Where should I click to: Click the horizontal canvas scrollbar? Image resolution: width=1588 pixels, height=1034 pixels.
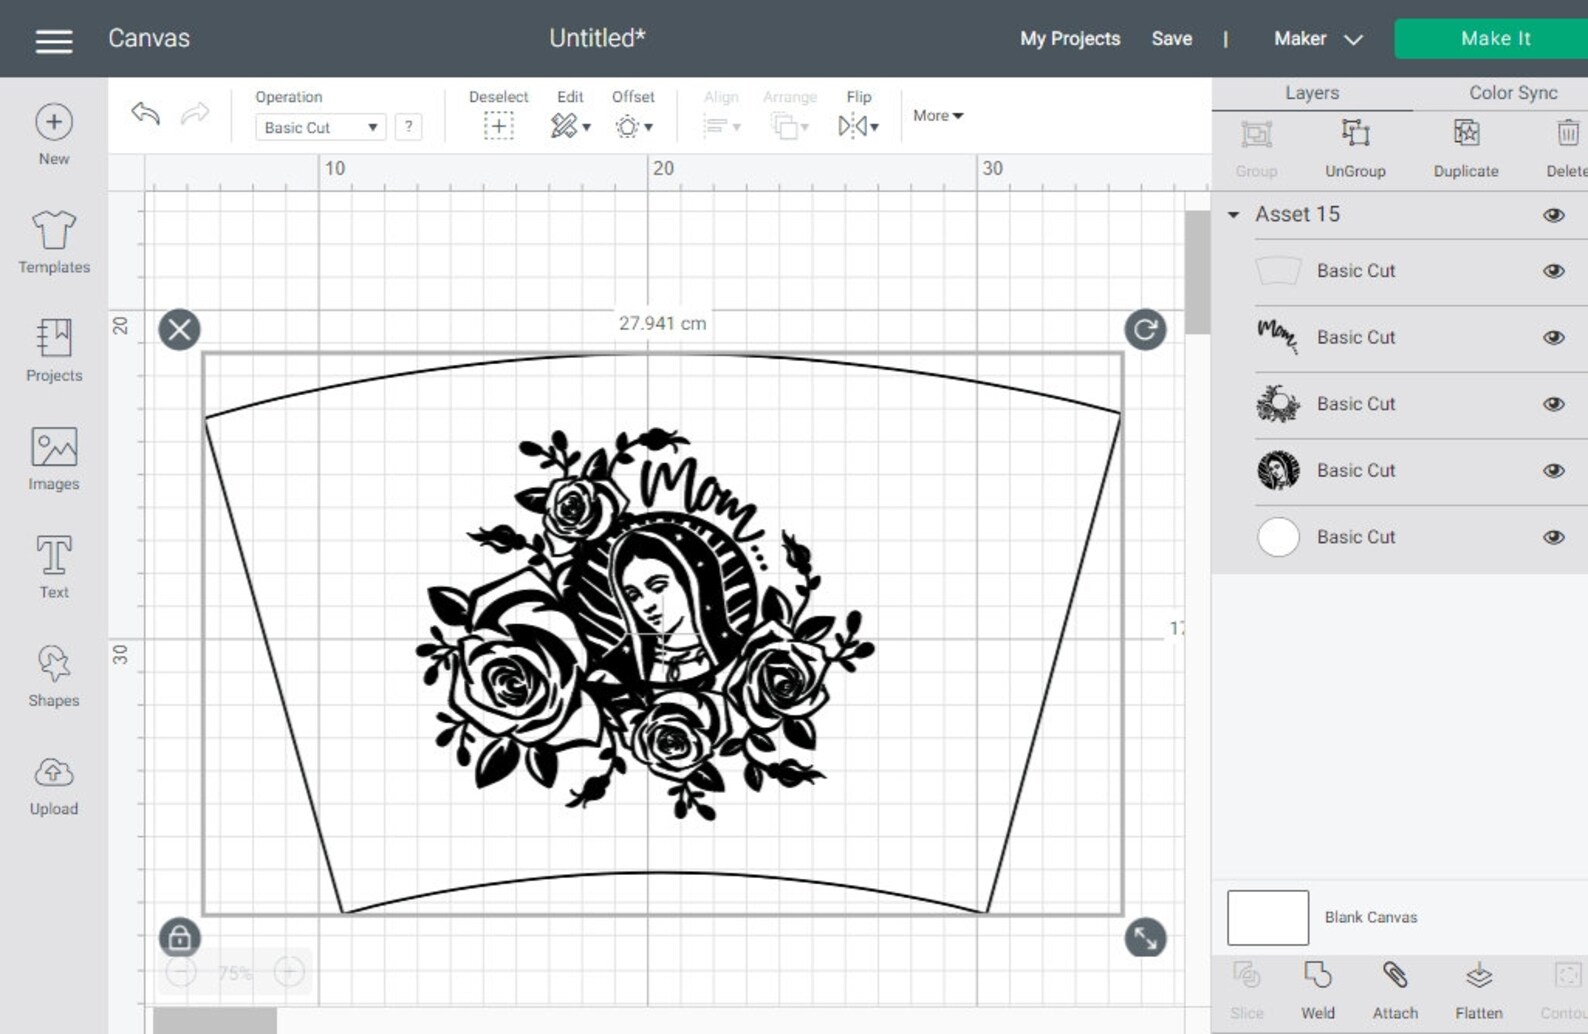(214, 1021)
